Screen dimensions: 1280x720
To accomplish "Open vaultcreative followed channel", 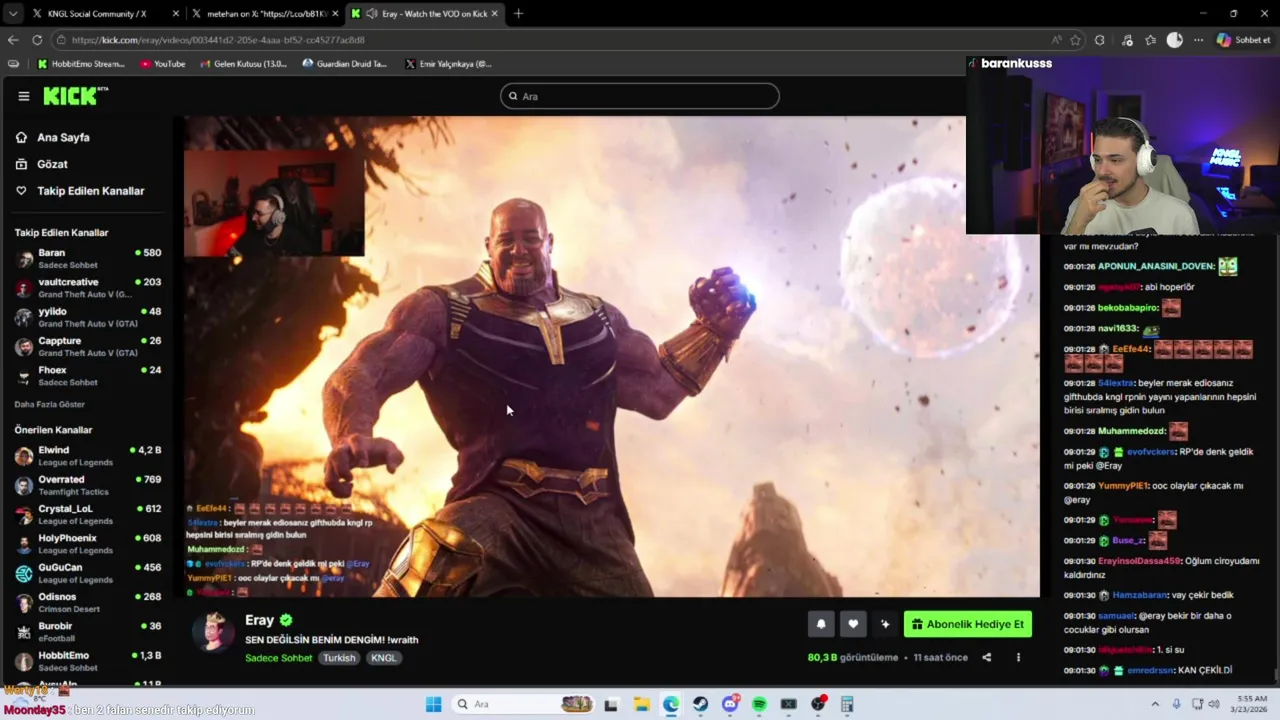I will pos(88,288).
